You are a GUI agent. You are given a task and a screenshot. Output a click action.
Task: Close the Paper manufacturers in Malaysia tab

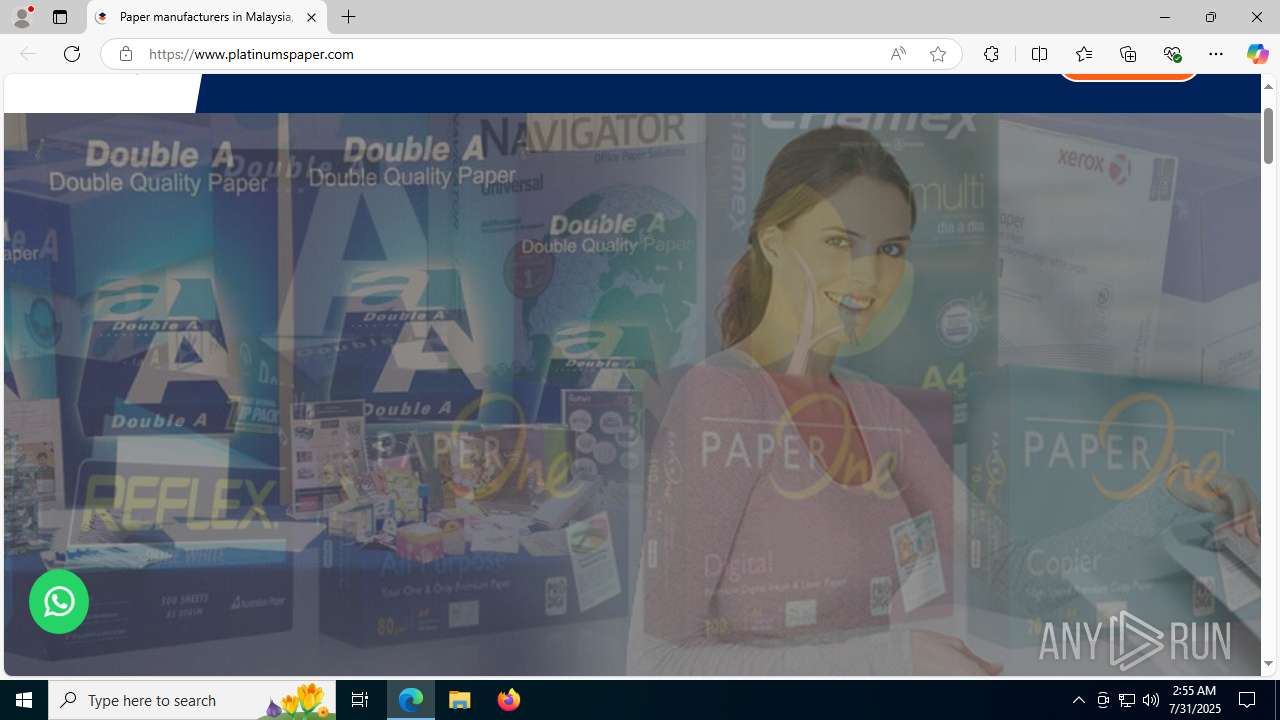311,17
